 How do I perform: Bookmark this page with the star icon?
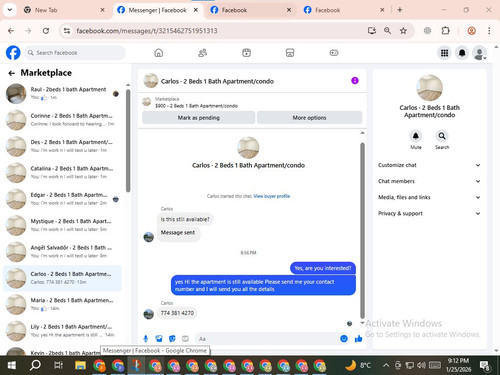(x=403, y=31)
